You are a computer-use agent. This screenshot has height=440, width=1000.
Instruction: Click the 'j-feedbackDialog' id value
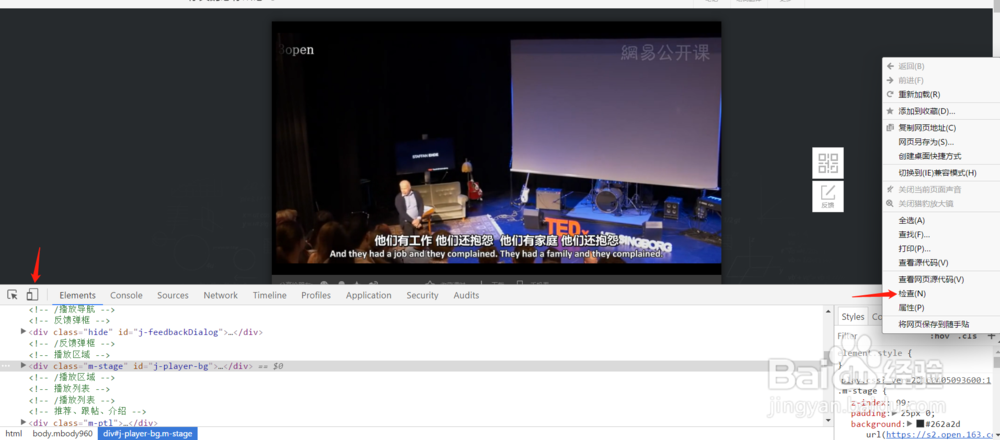pos(179,332)
